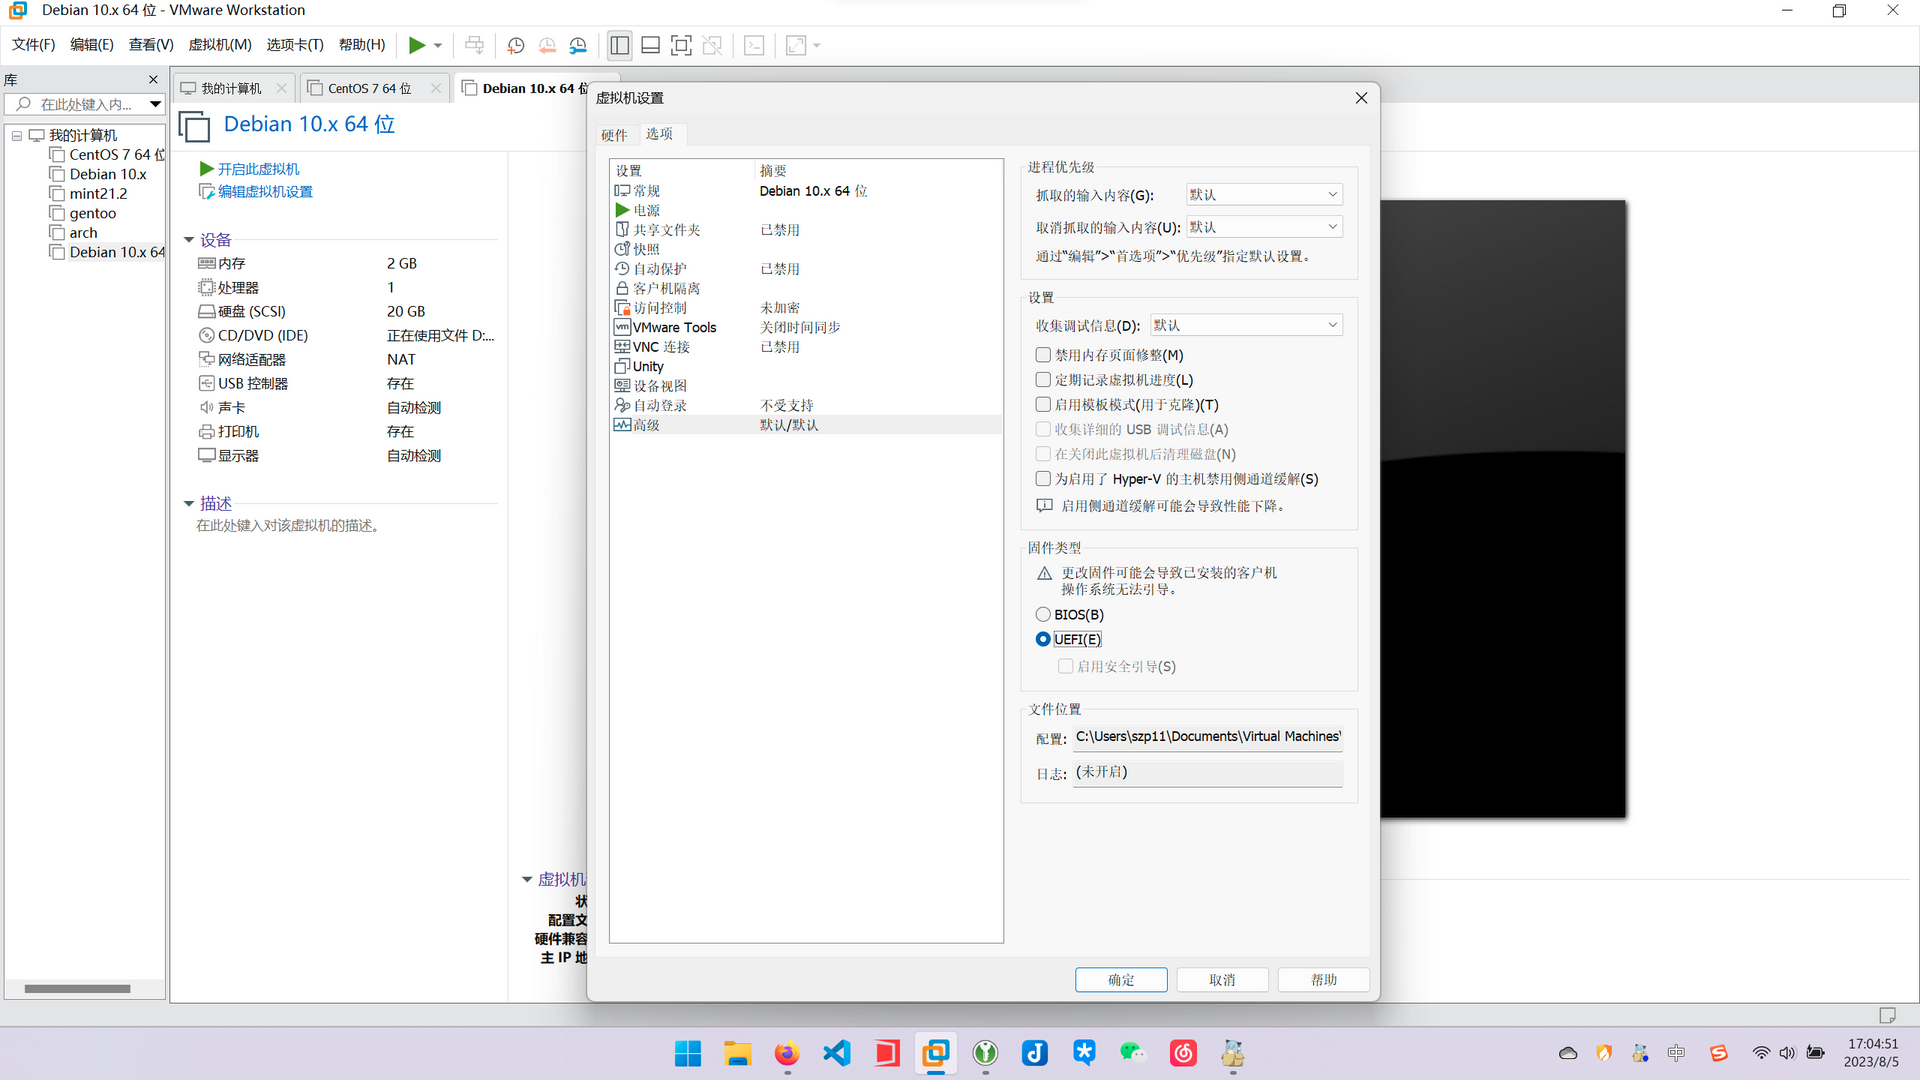
Task: Open 收集调试信息 dropdown
Action: [1246, 325]
